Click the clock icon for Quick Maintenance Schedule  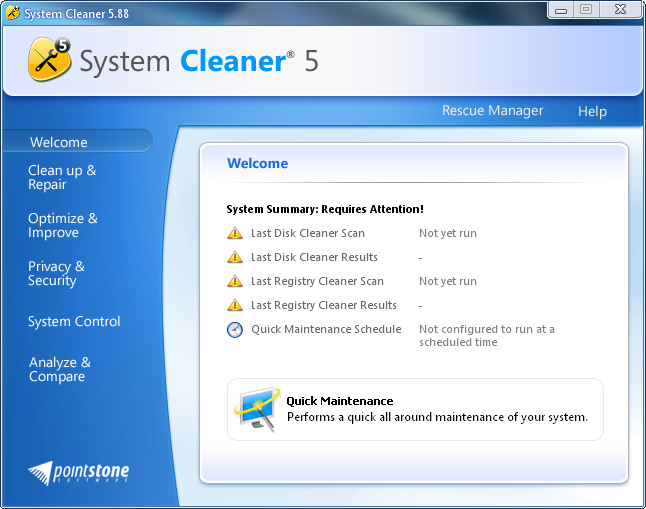tap(235, 330)
